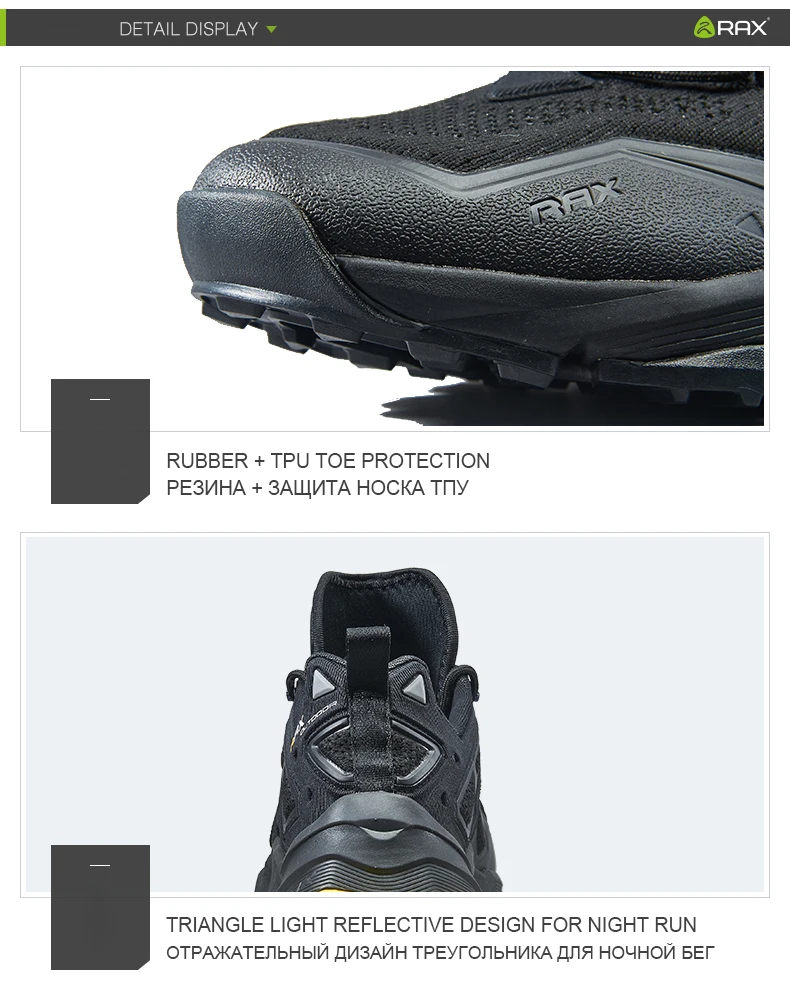This screenshot has height=987, width=790.
Task: Click the white dash on lower dark block
Action: [x=100, y=865]
